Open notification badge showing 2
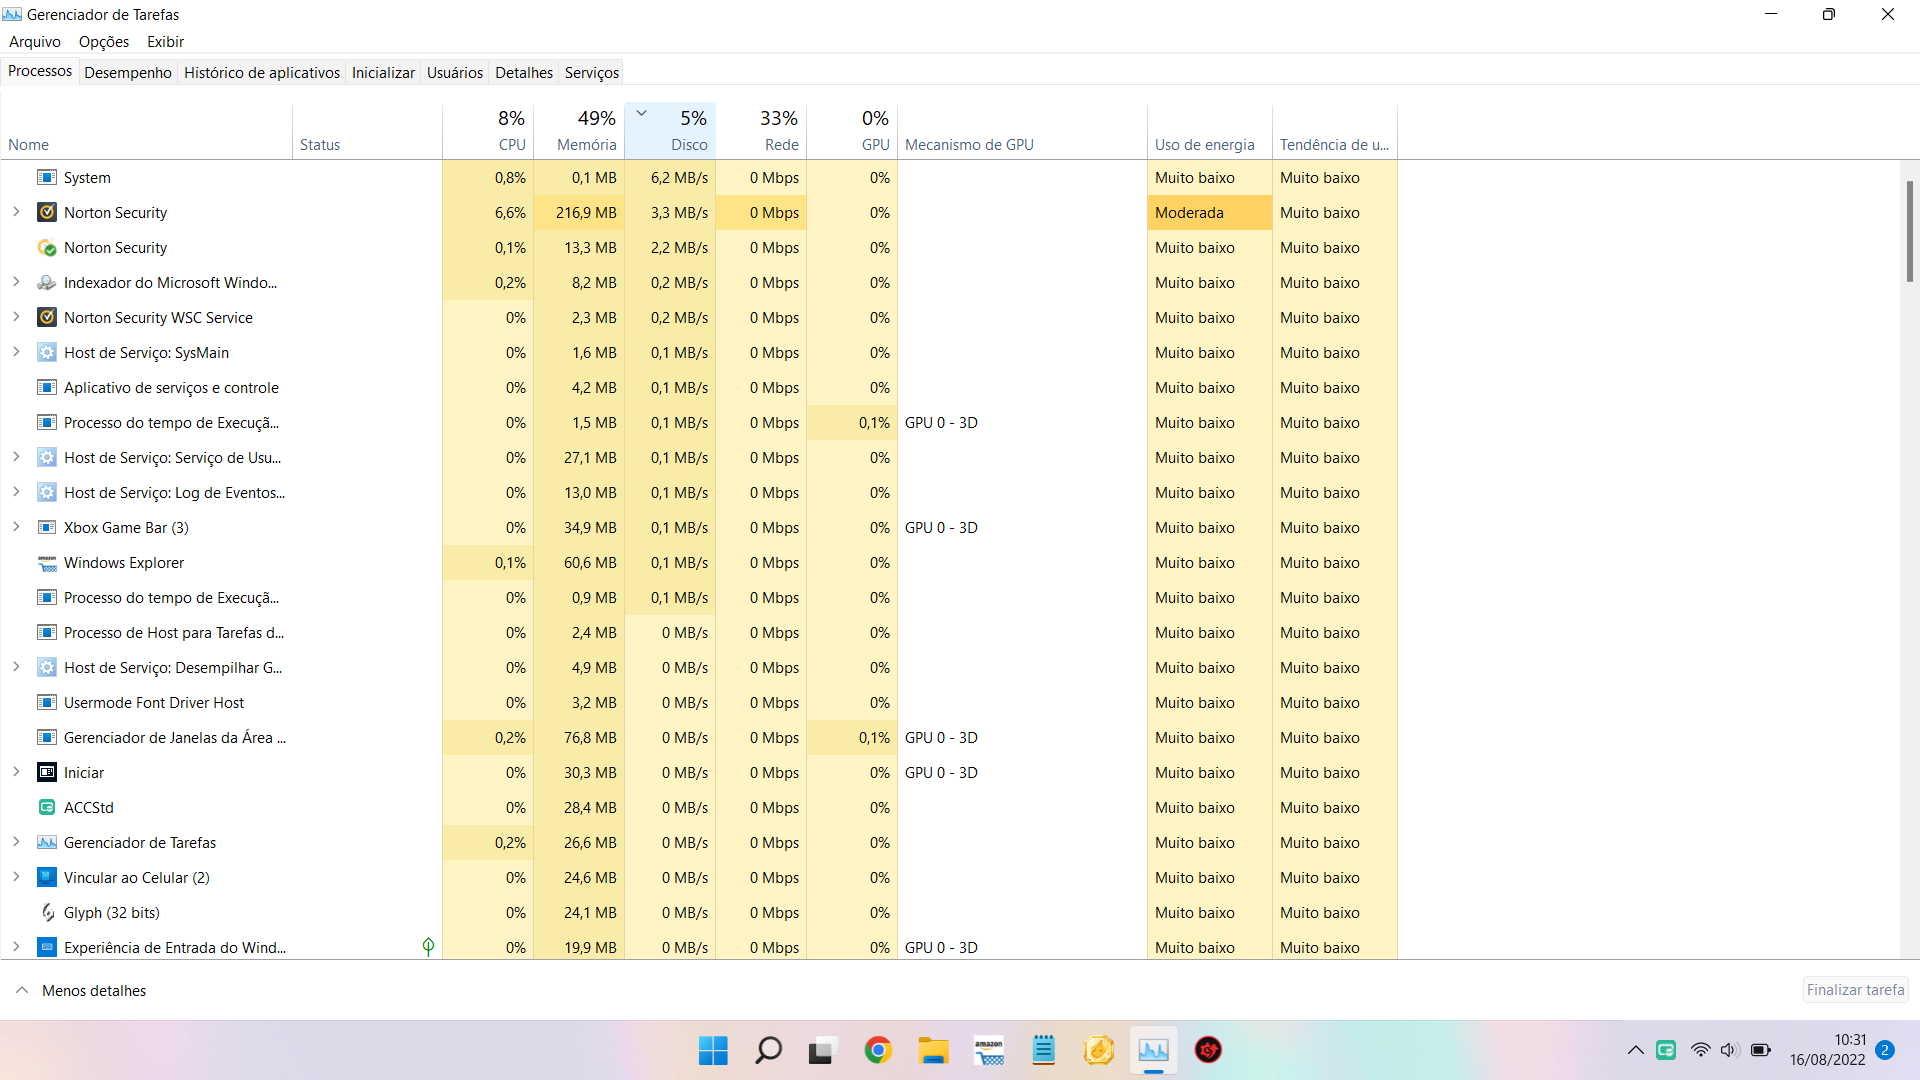This screenshot has height=1080, width=1920. 1885,1050
